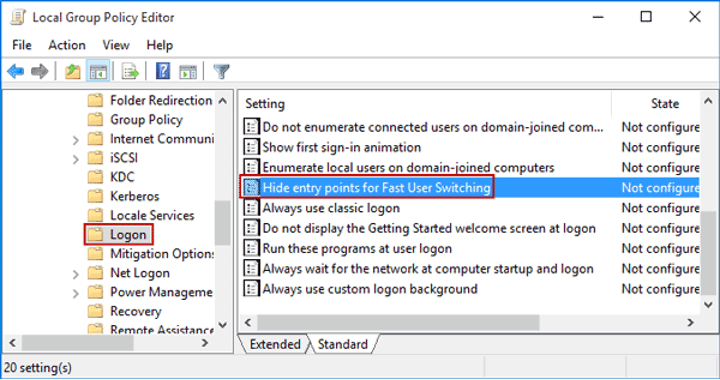Click settings list horizontal scrollbar right arrow

coord(690,322)
